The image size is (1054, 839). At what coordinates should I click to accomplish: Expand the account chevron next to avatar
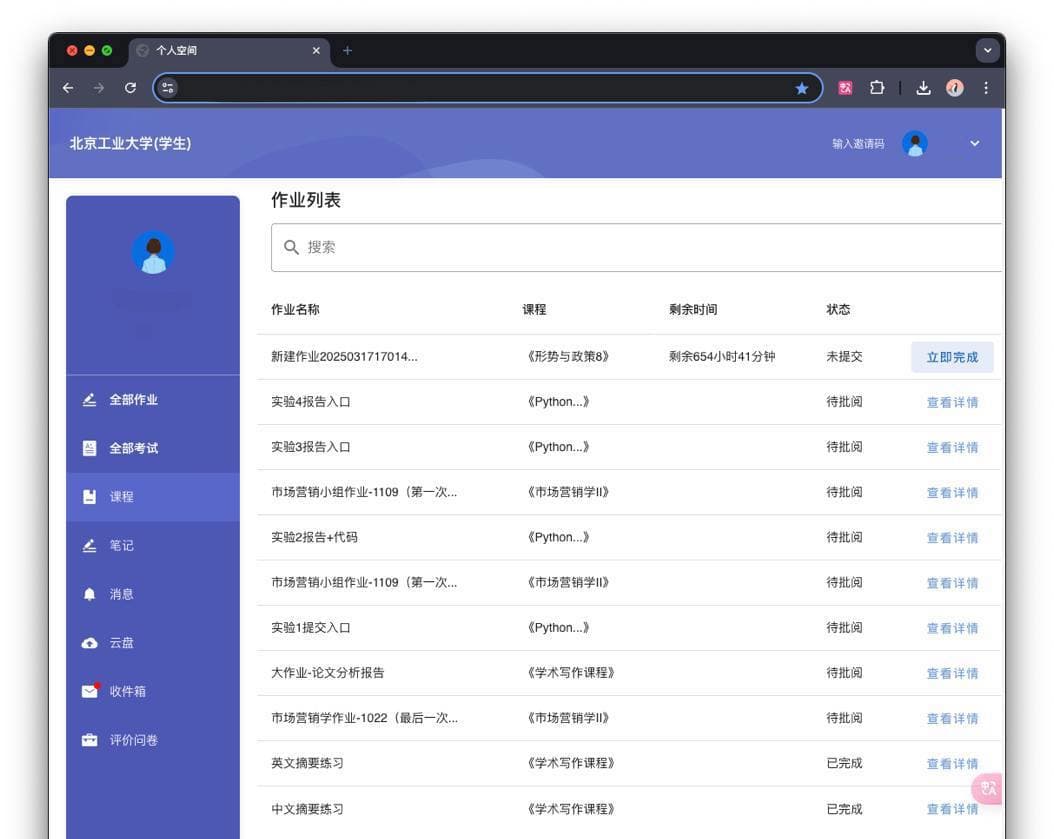click(x=974, y=143)
